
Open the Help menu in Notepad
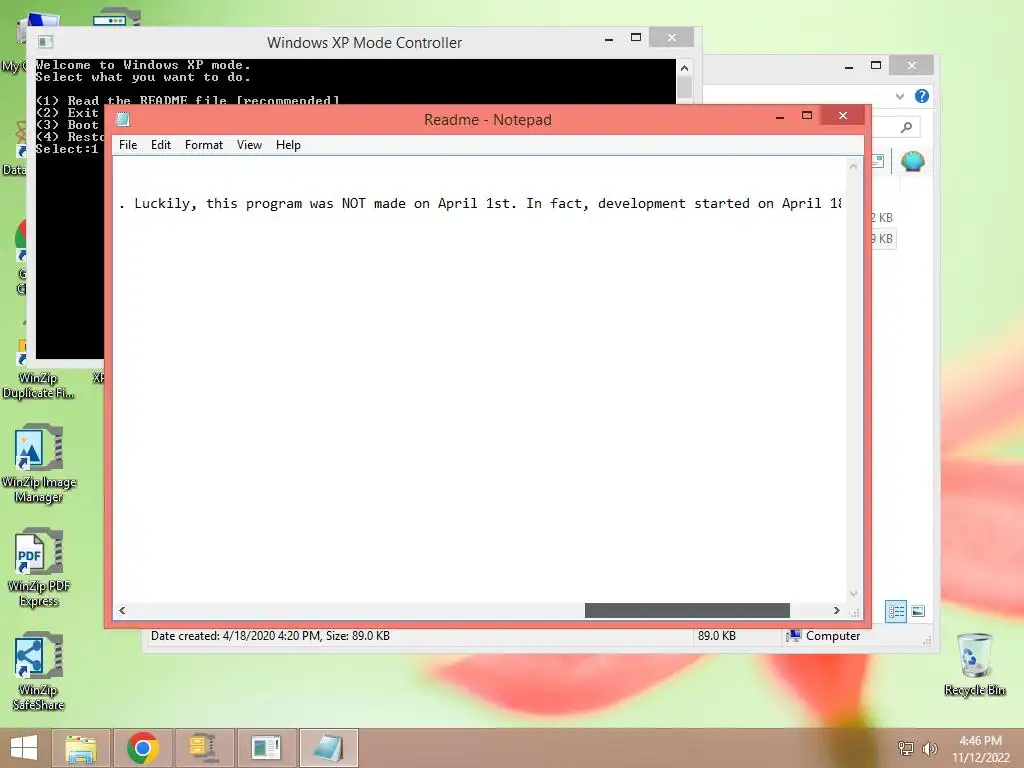[288, 145]
